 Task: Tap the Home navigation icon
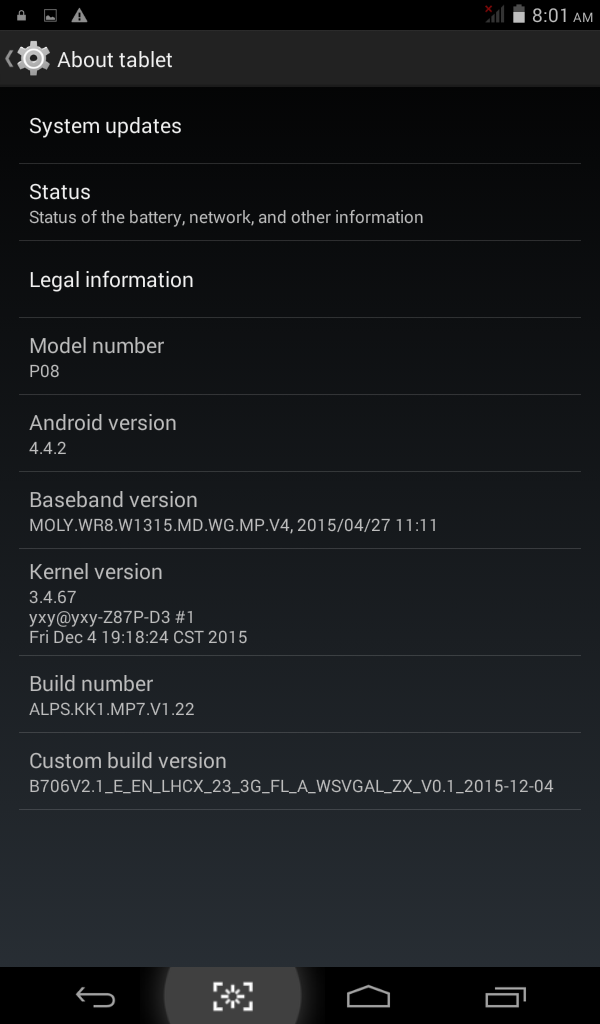[368, 997]
